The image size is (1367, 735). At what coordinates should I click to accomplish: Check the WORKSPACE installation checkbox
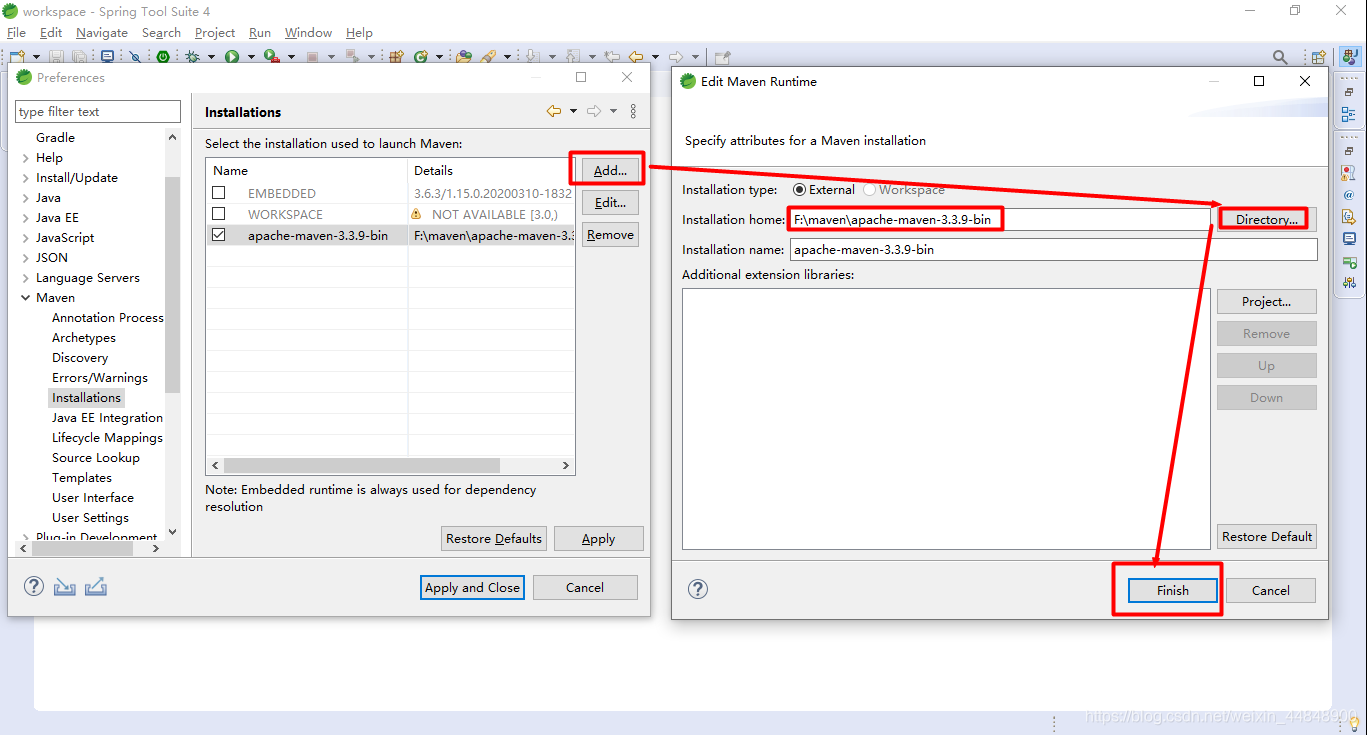(x=219, y=214)
